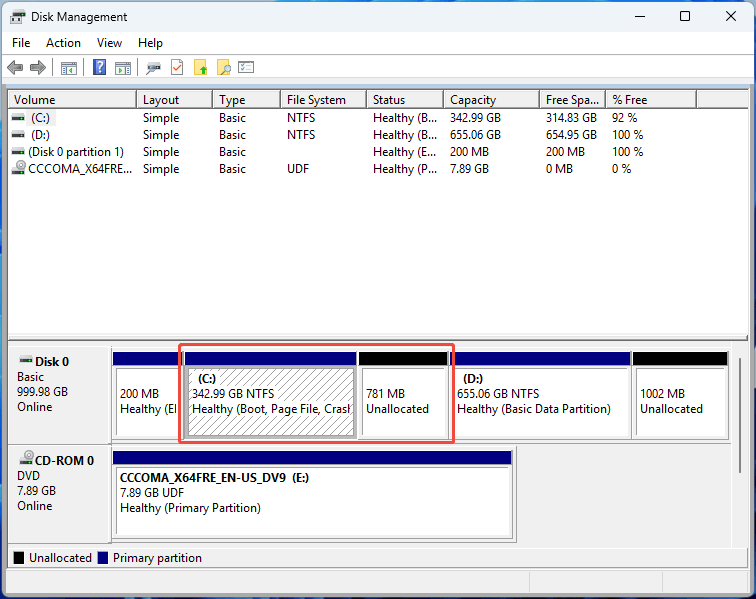Maximize the Disk Management window
Image resolution: width=756 pixels, height=599 pixels.
coord(685,16)
